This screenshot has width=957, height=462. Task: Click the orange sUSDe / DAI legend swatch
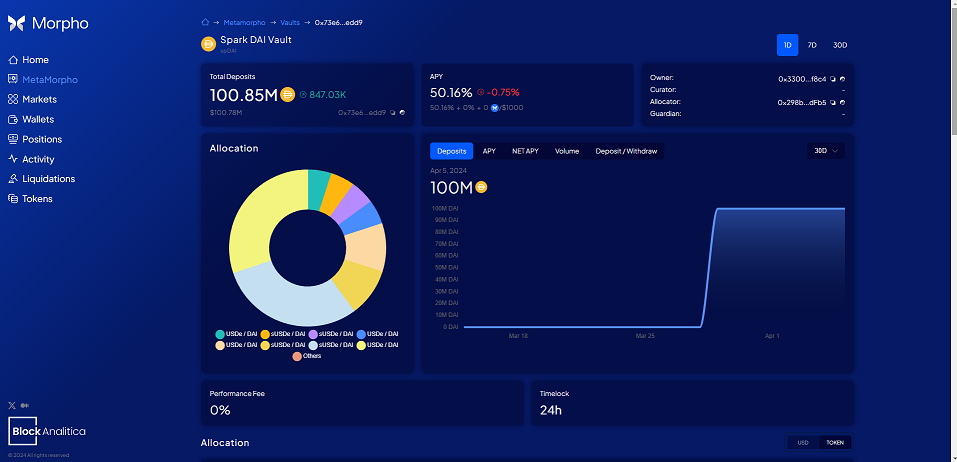click(x=265, y=334)
